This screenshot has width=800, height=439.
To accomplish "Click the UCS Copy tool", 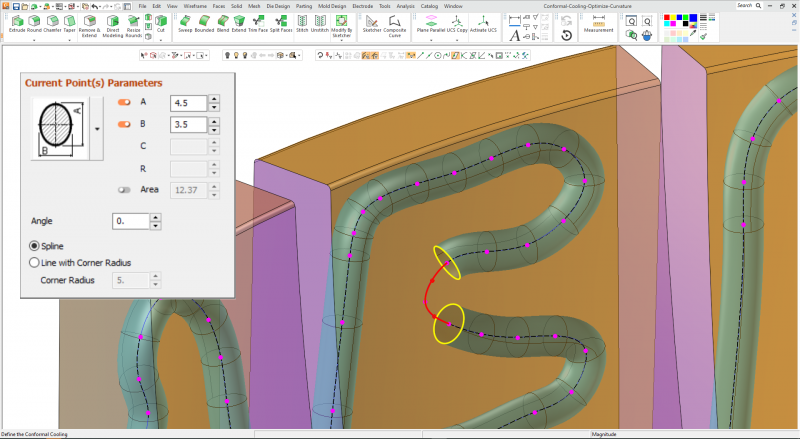I will pos(457,24).
